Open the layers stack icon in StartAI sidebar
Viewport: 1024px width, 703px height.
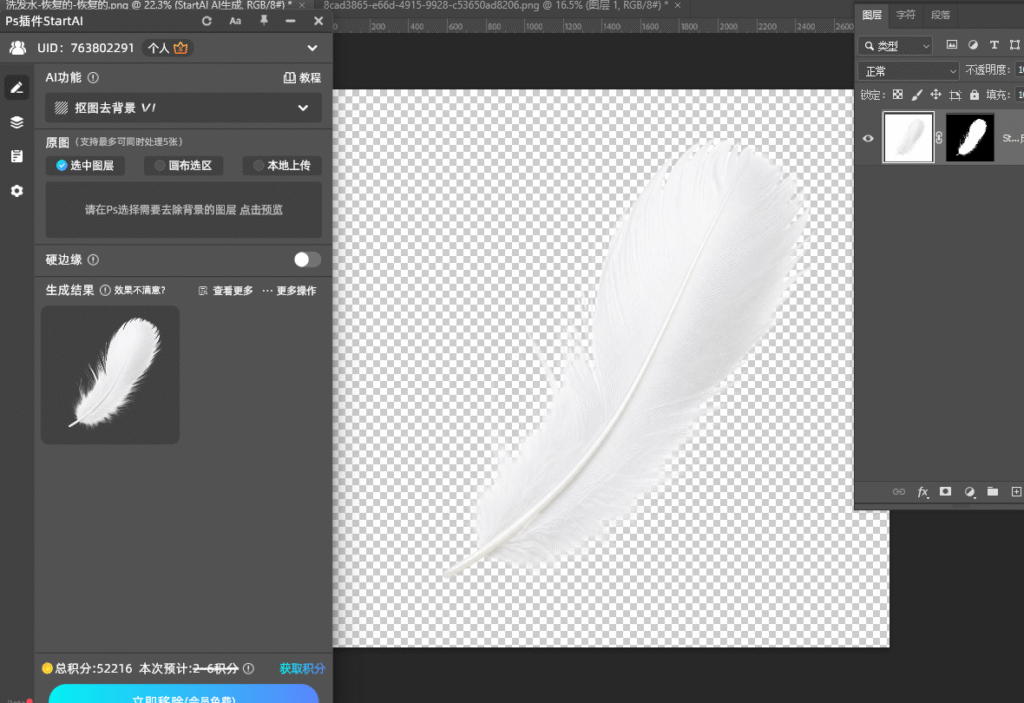click(x=17, y=122)
